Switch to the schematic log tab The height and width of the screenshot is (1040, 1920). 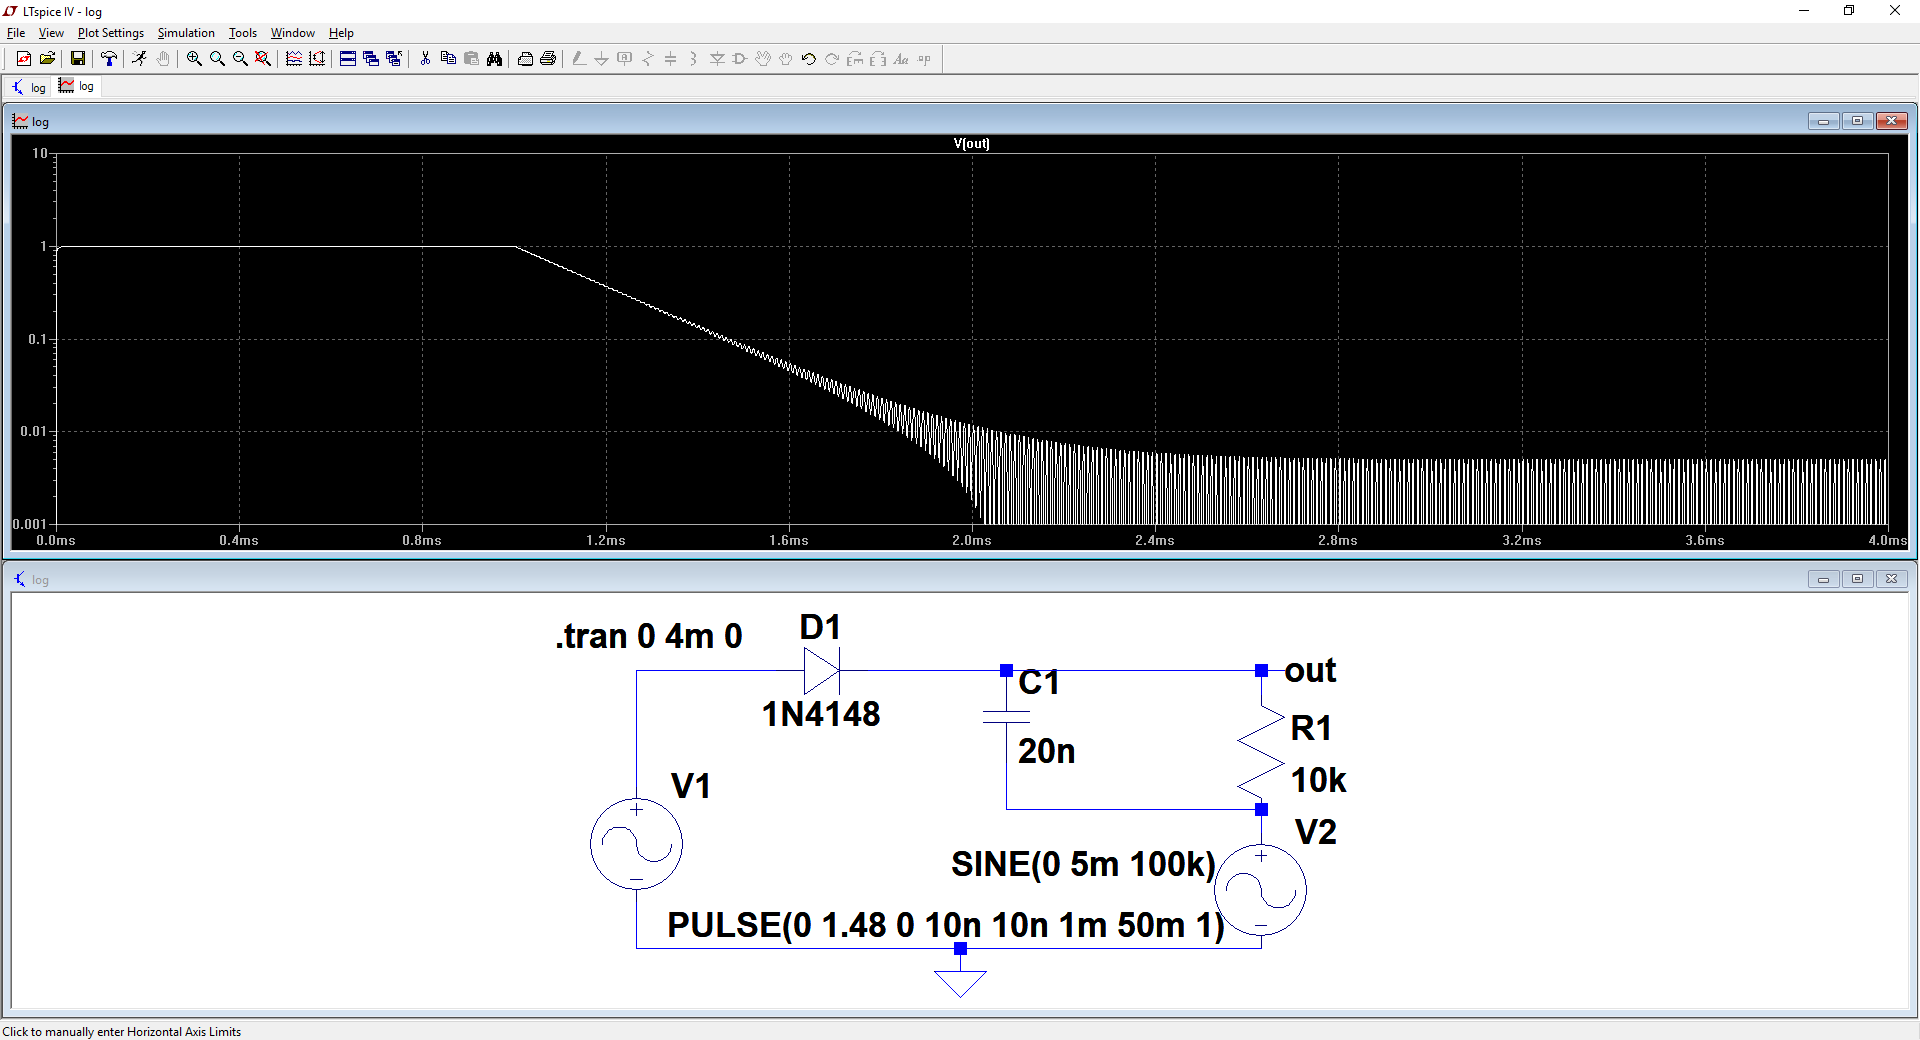tap(29, 88)
